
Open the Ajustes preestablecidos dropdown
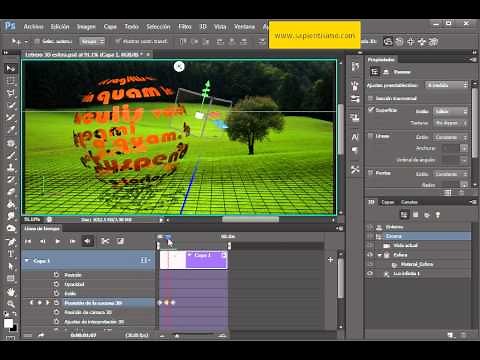pos(447,85)
